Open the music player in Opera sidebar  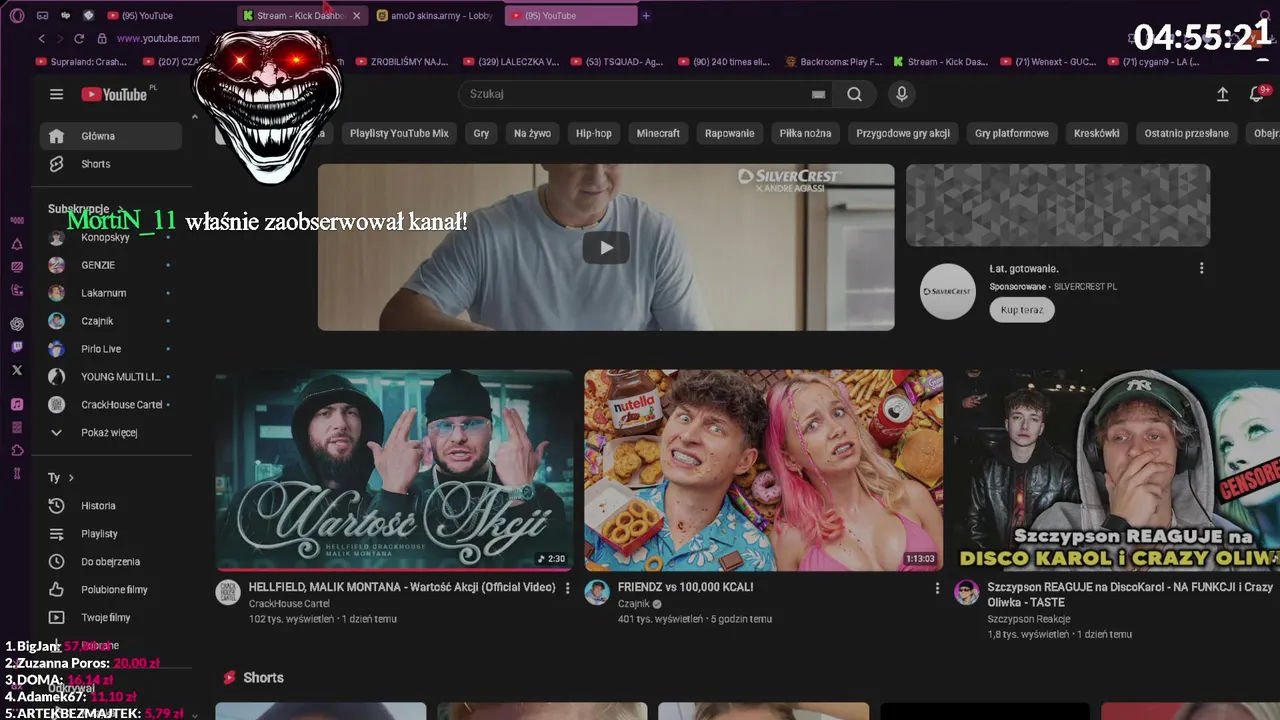point(17,404)
